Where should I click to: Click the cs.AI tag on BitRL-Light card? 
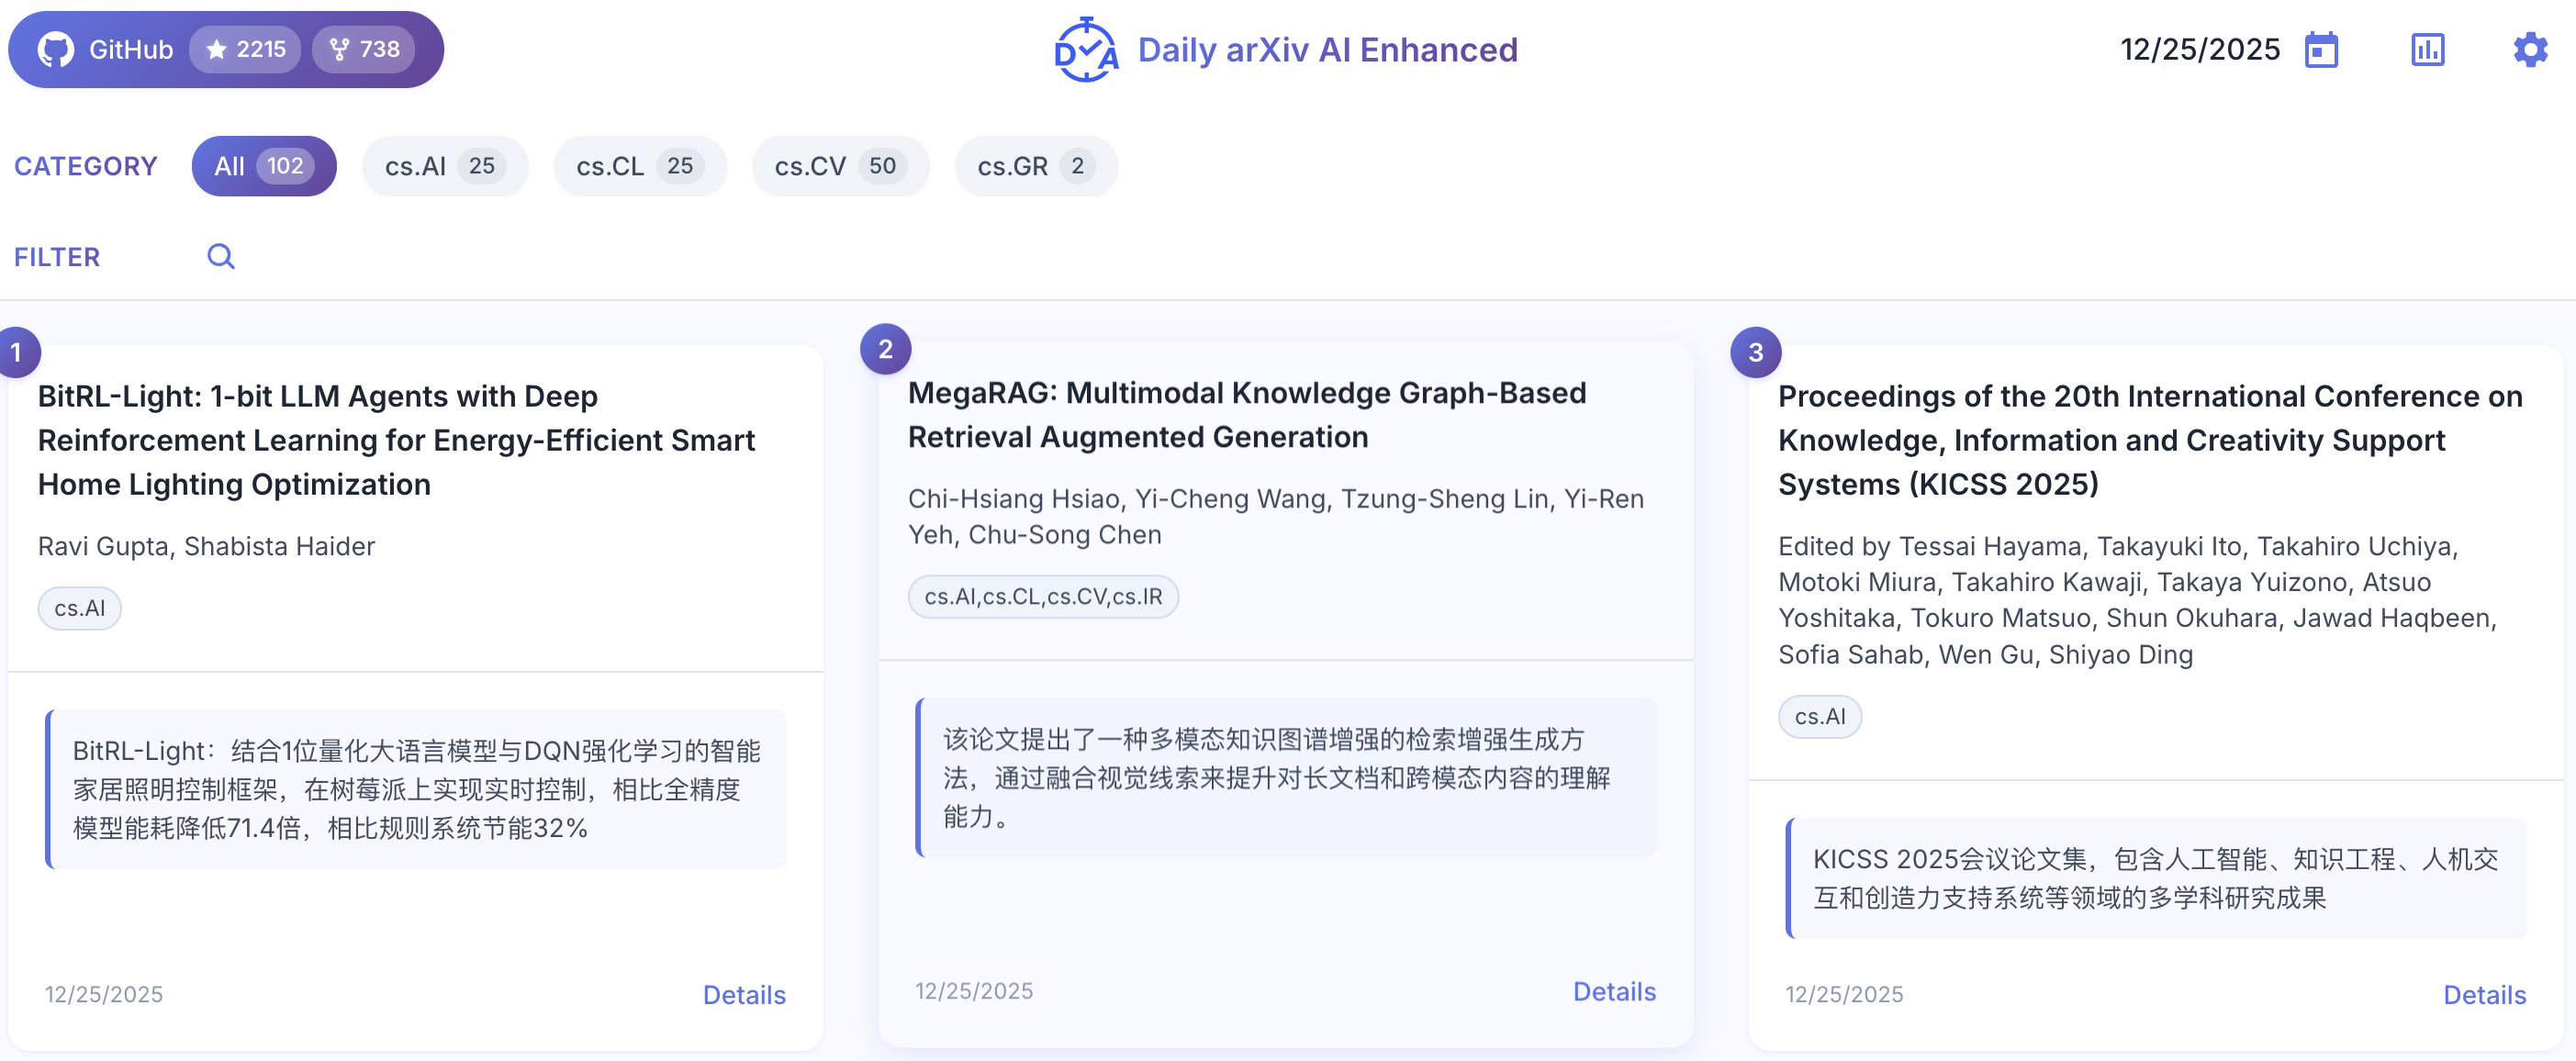(79, 608)
